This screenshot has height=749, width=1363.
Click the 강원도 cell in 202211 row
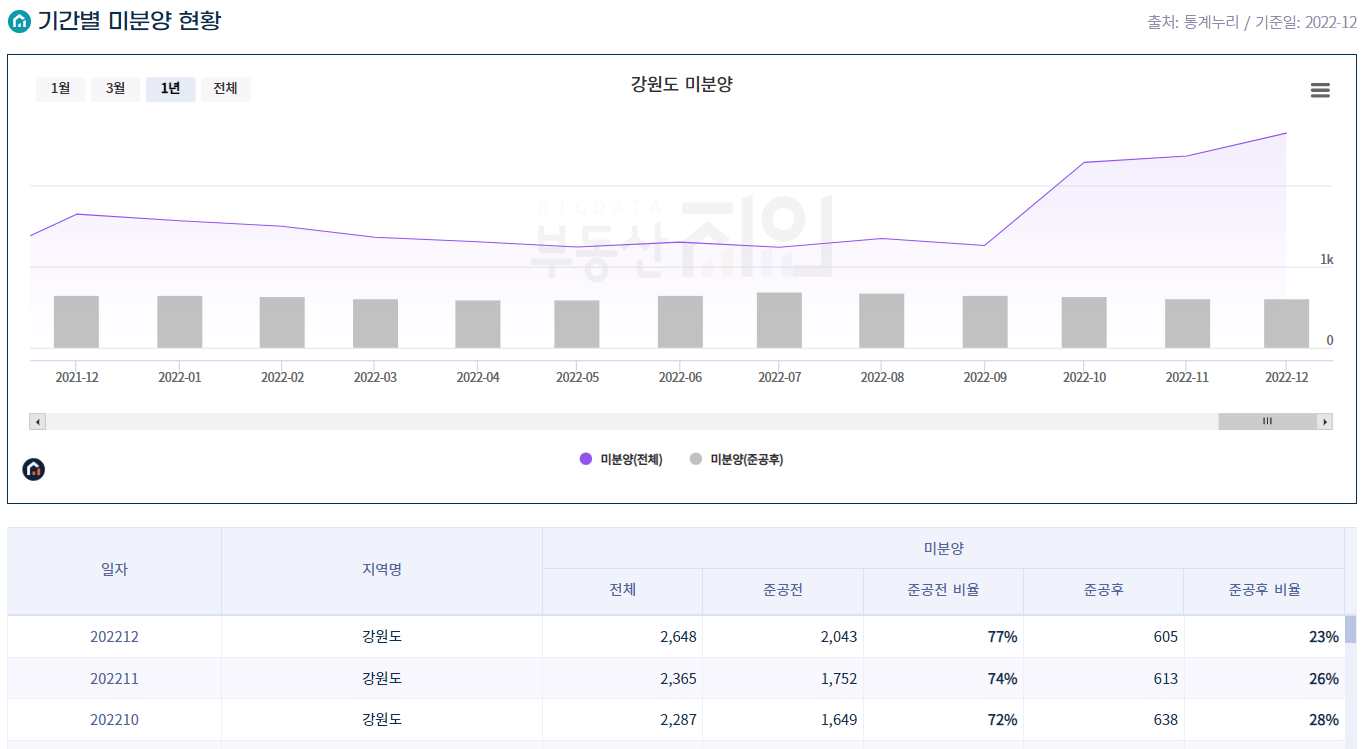382,678
